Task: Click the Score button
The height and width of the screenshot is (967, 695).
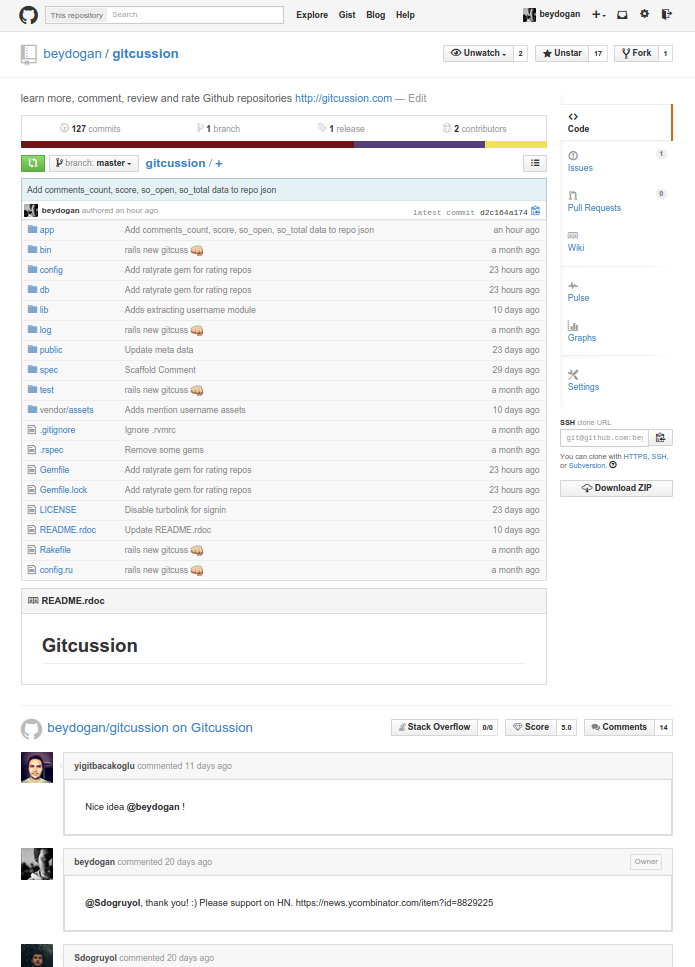Action: point(531,727)
